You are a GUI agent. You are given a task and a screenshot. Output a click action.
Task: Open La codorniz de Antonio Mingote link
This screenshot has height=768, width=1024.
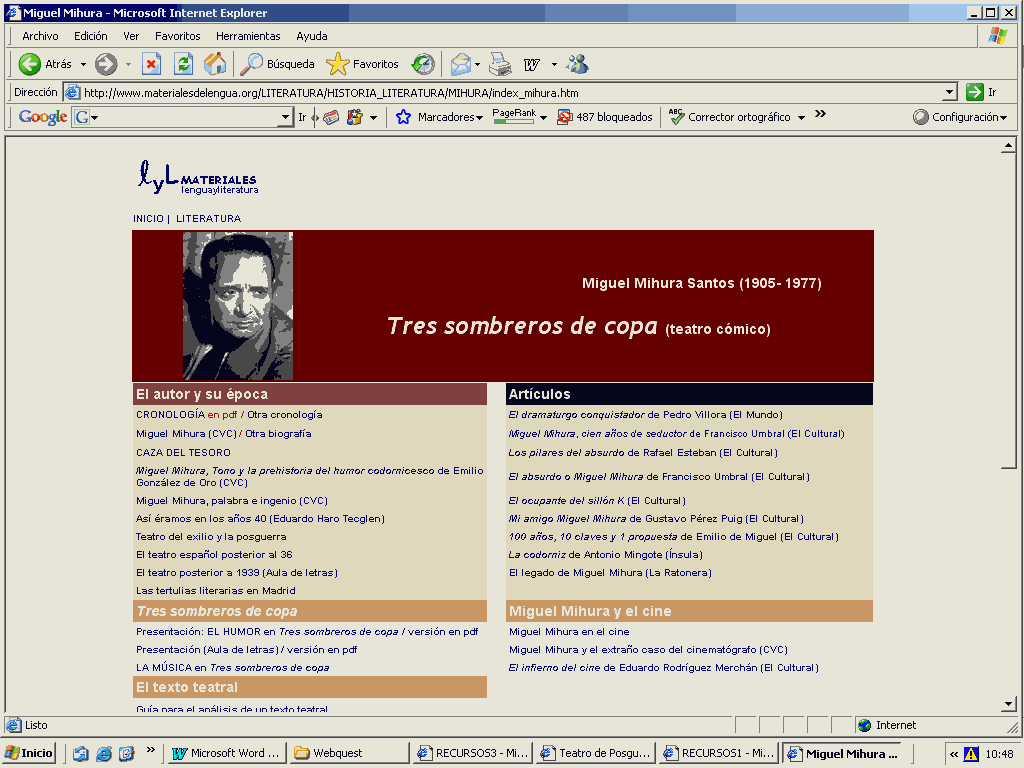tap(605, 554)
